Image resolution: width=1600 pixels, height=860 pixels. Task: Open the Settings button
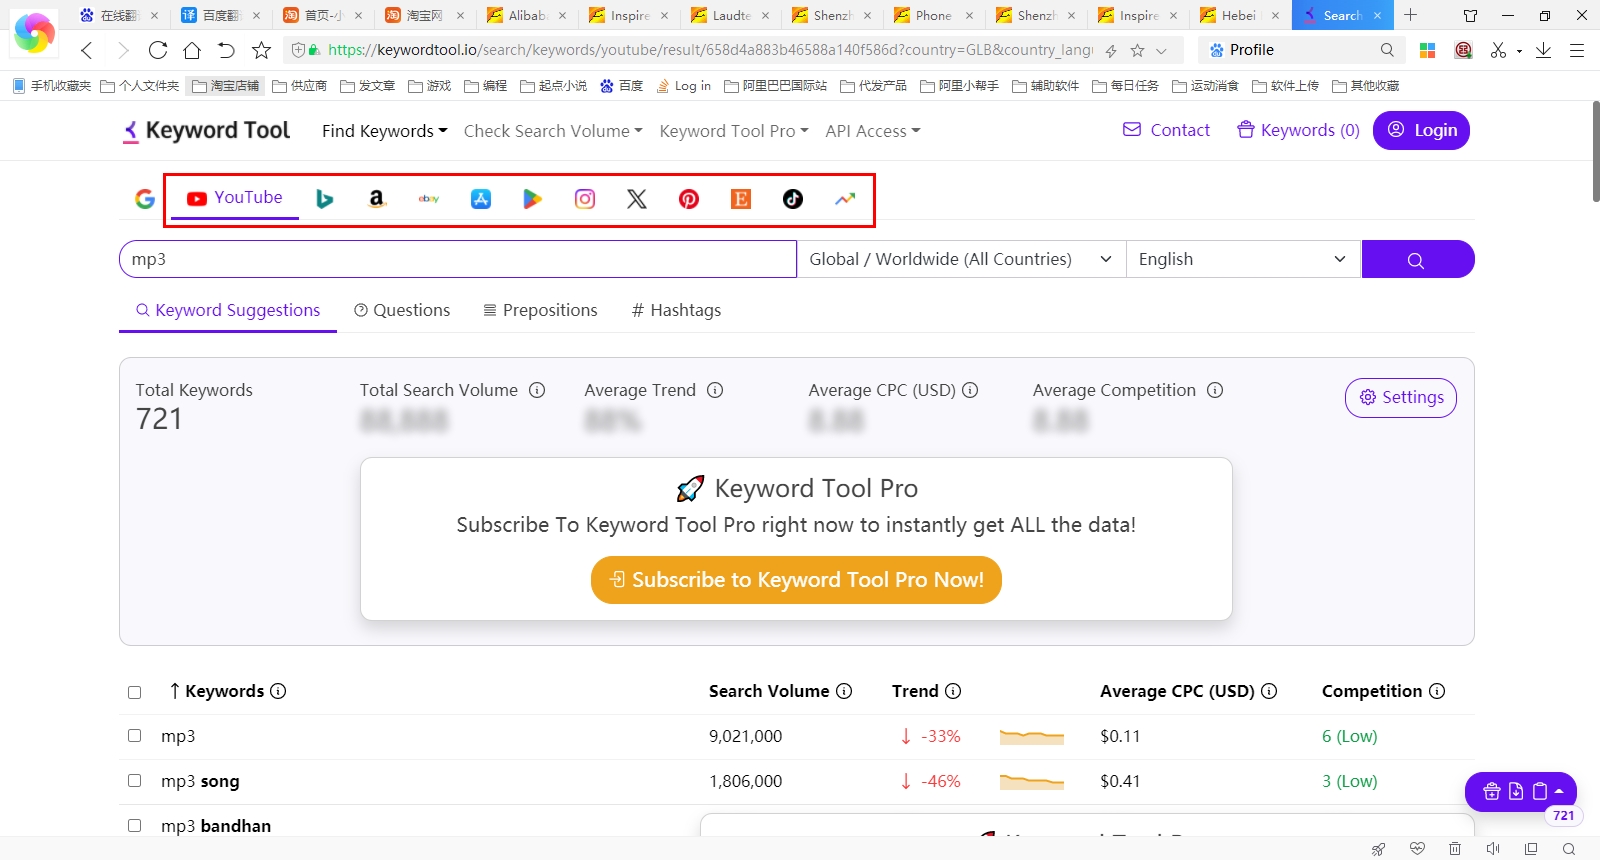tap(1401, 397)
